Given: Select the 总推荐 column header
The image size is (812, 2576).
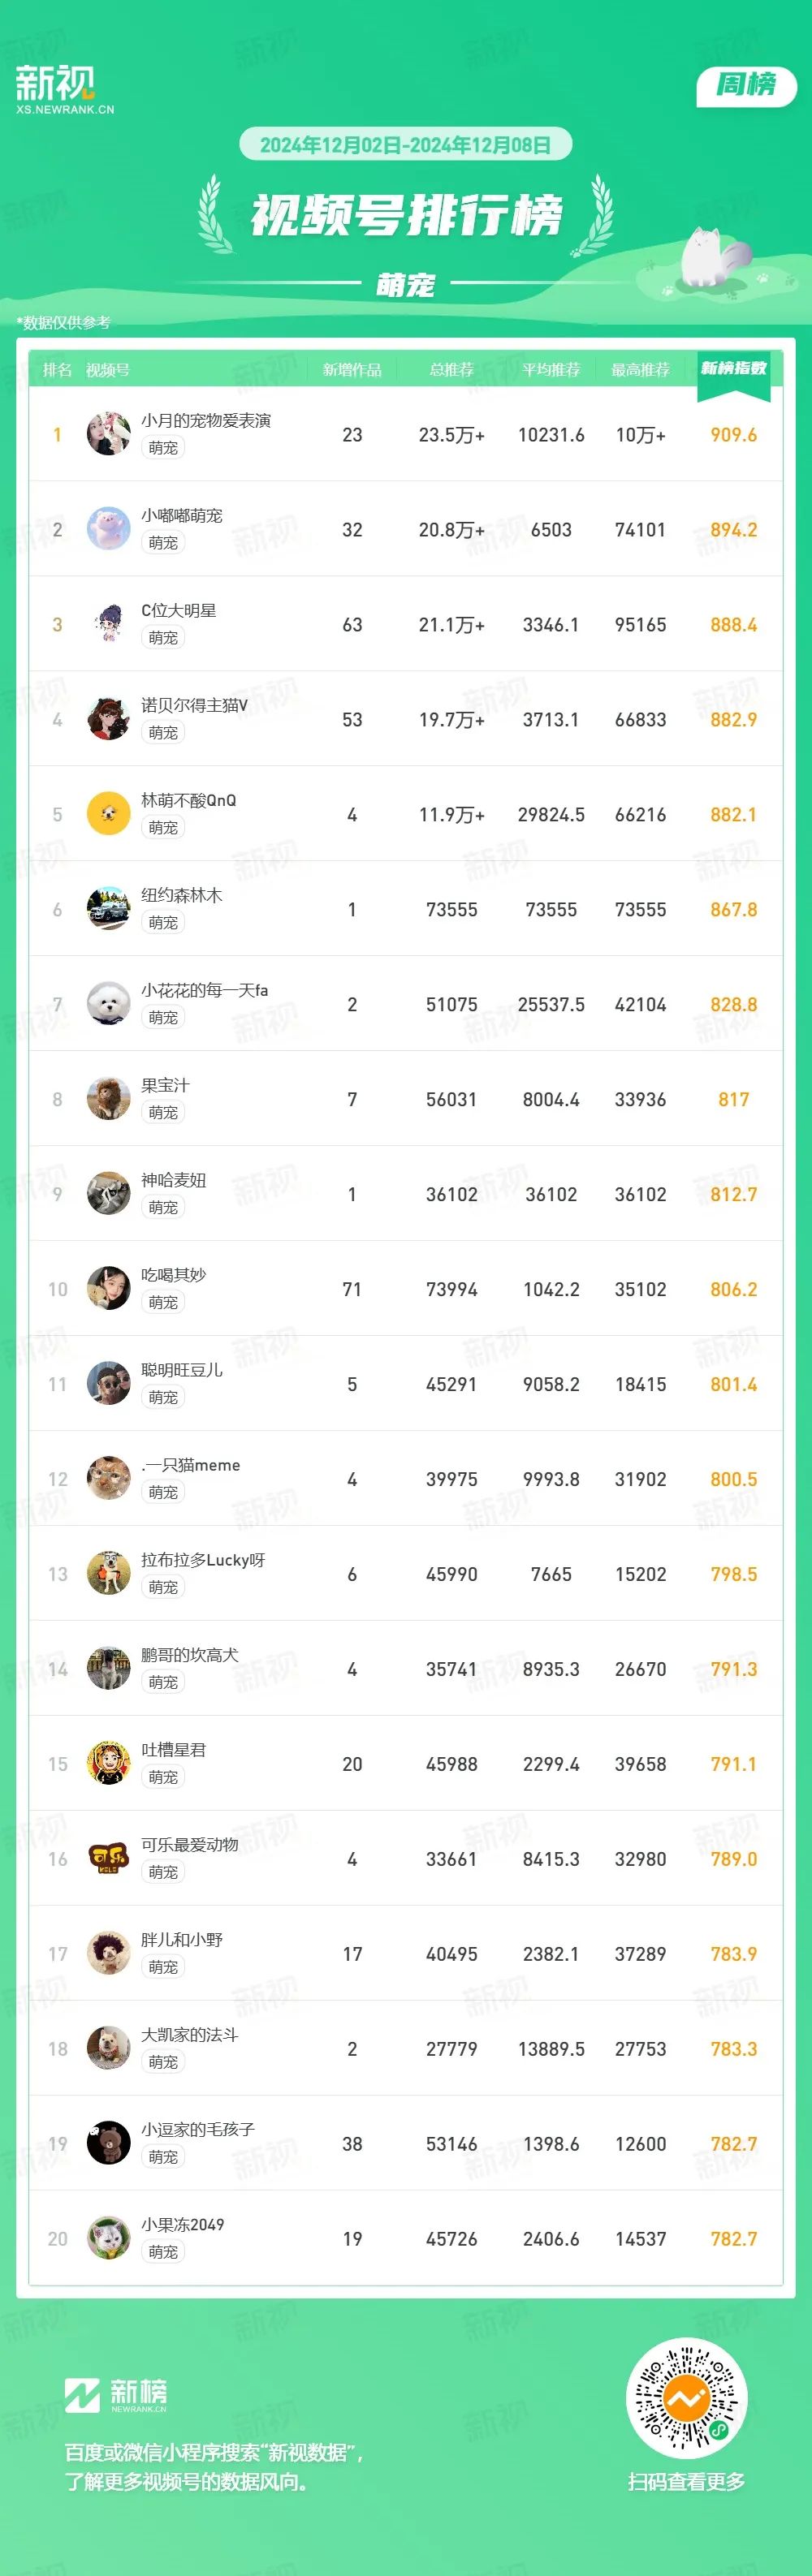Looking at the screenshot, I should tap(452, 370).
